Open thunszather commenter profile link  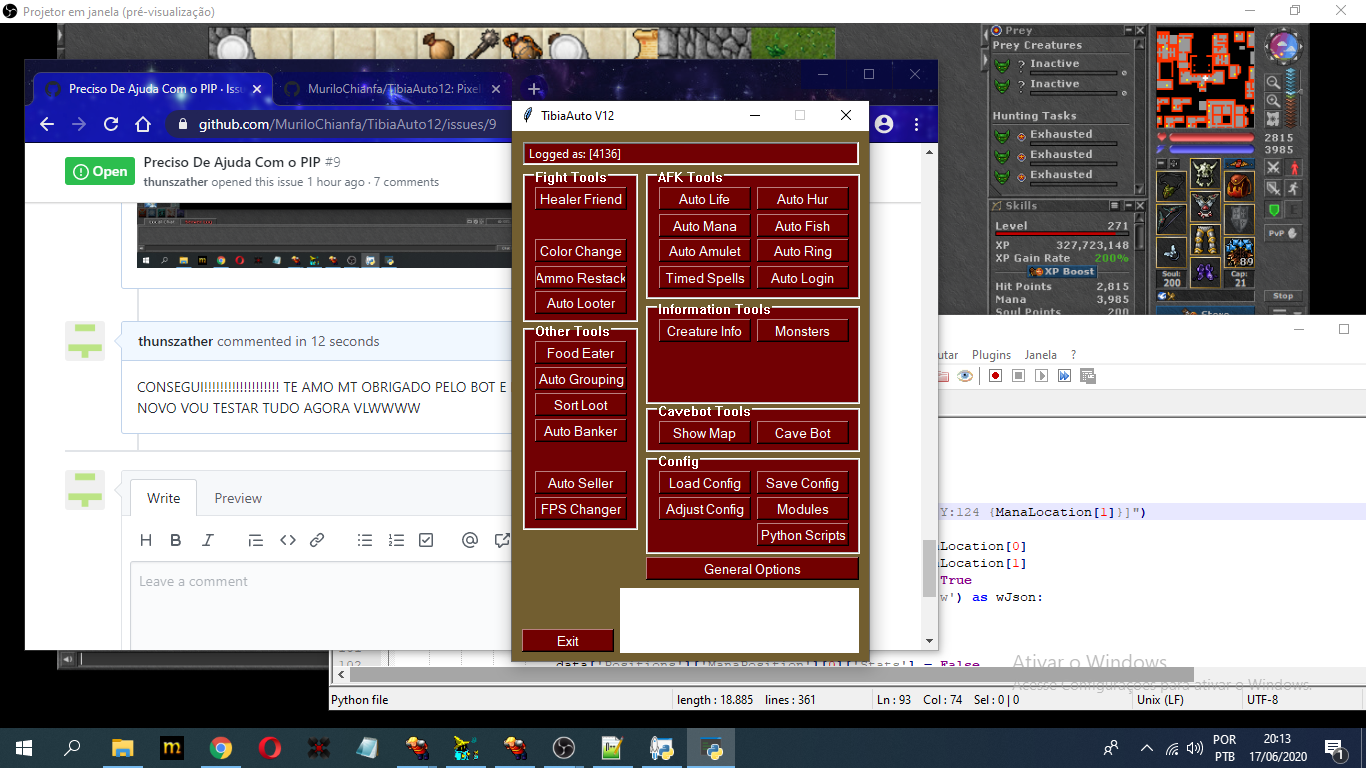click(176, 341)
